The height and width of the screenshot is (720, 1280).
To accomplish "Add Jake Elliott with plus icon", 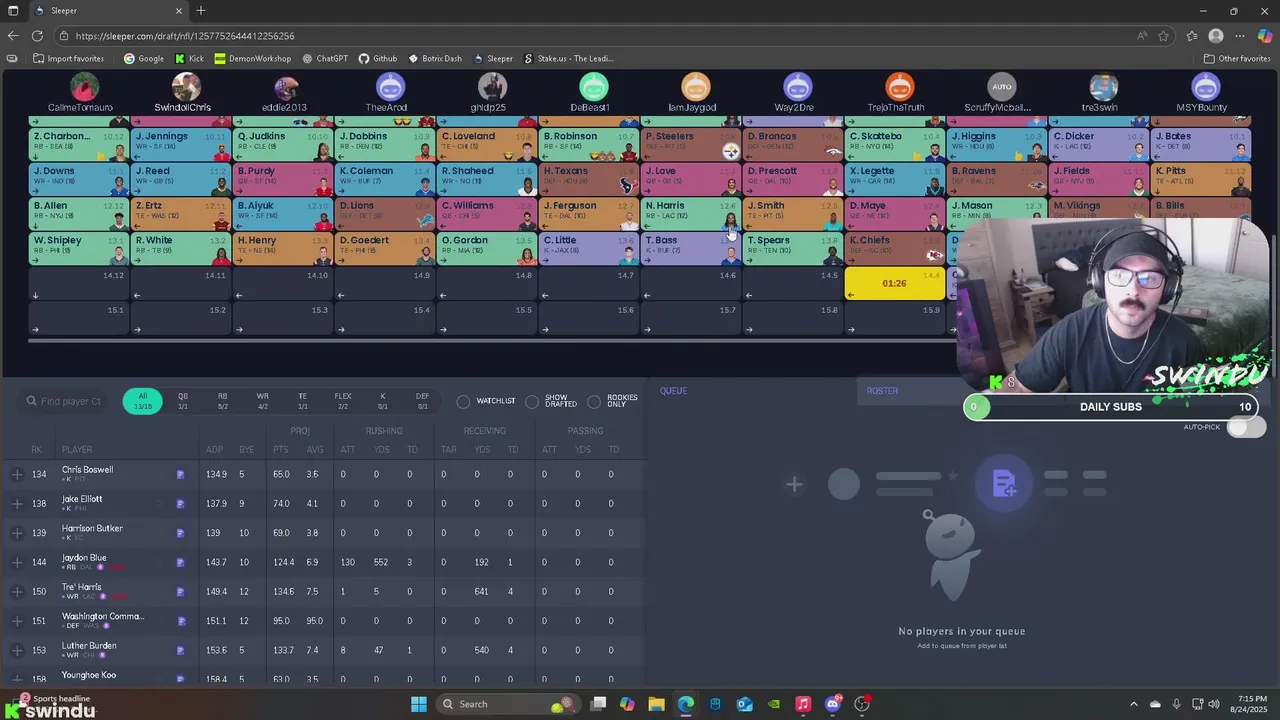I will [x=17, y=503].
